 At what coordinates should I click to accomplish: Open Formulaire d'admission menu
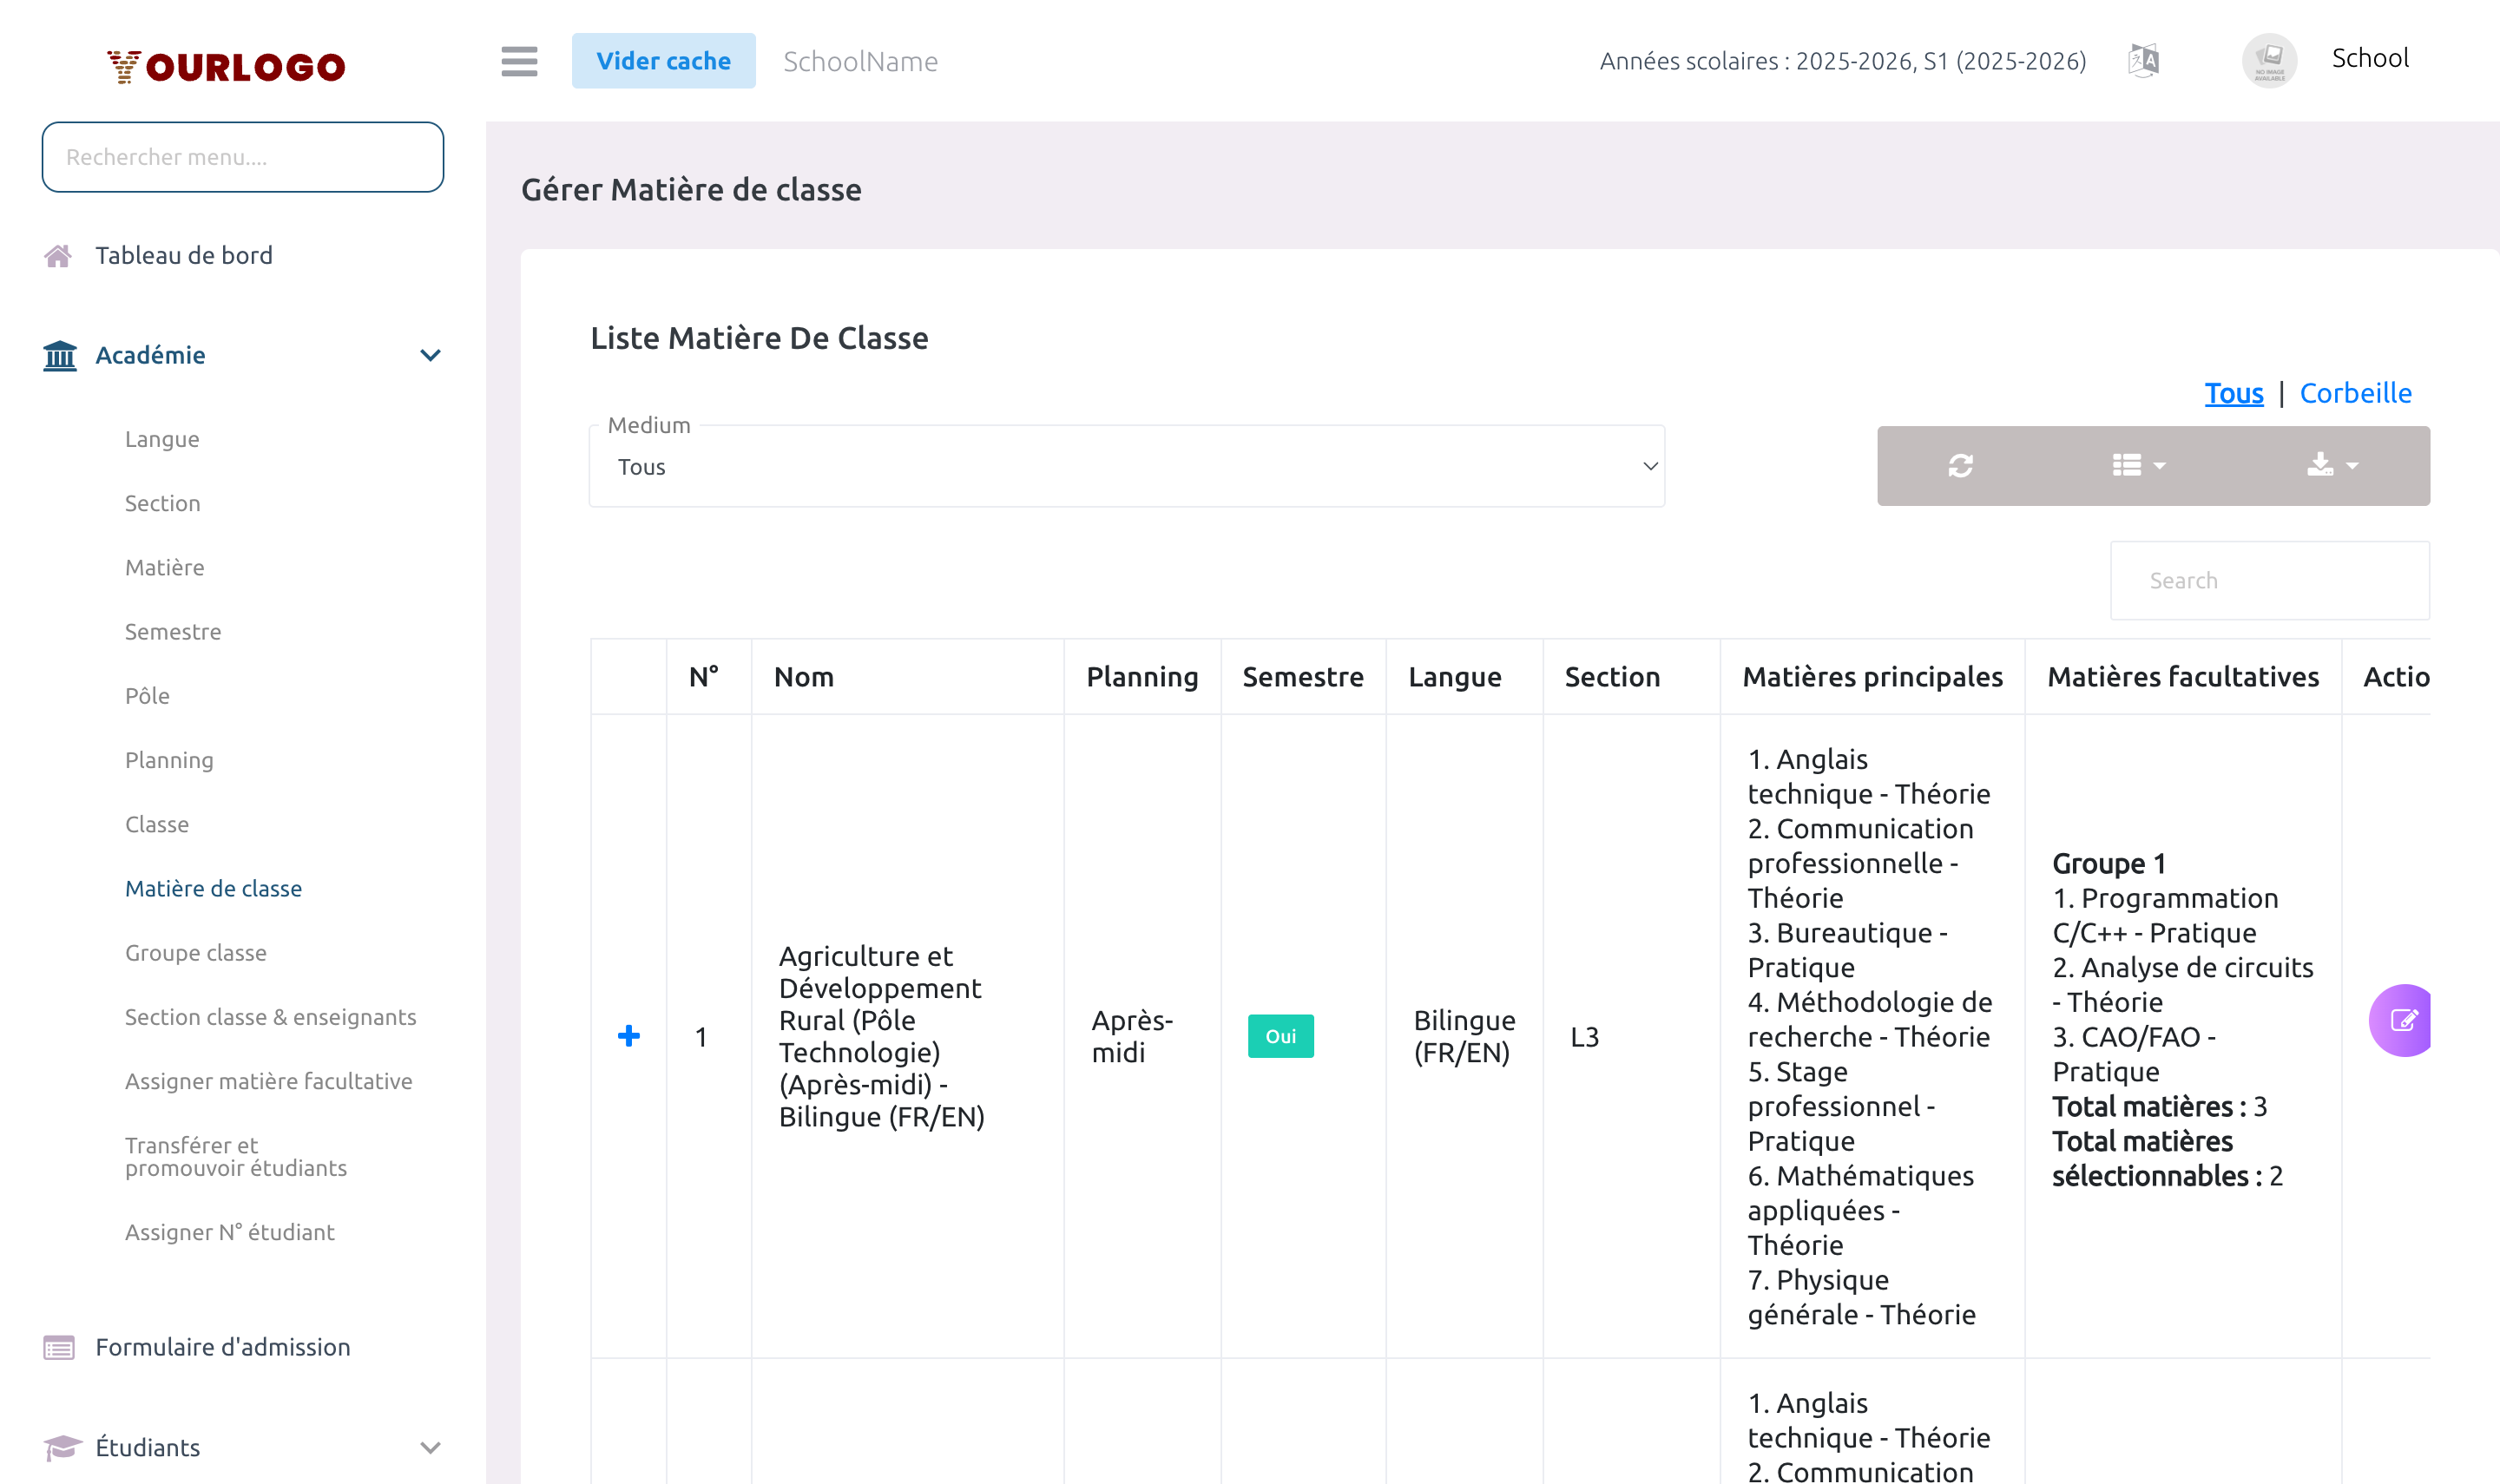click(222, 1347)
